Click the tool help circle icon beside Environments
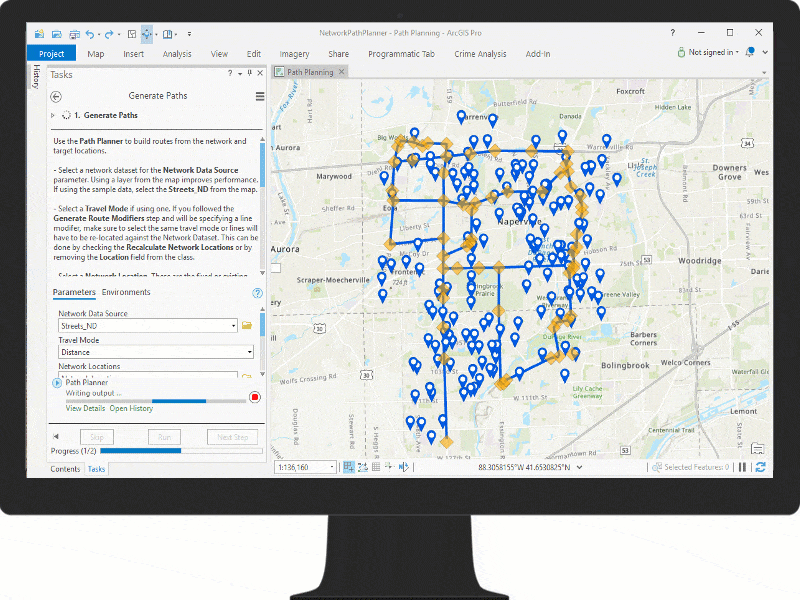The height and width of the screenshot is (600, 800). tap(258, 293)
